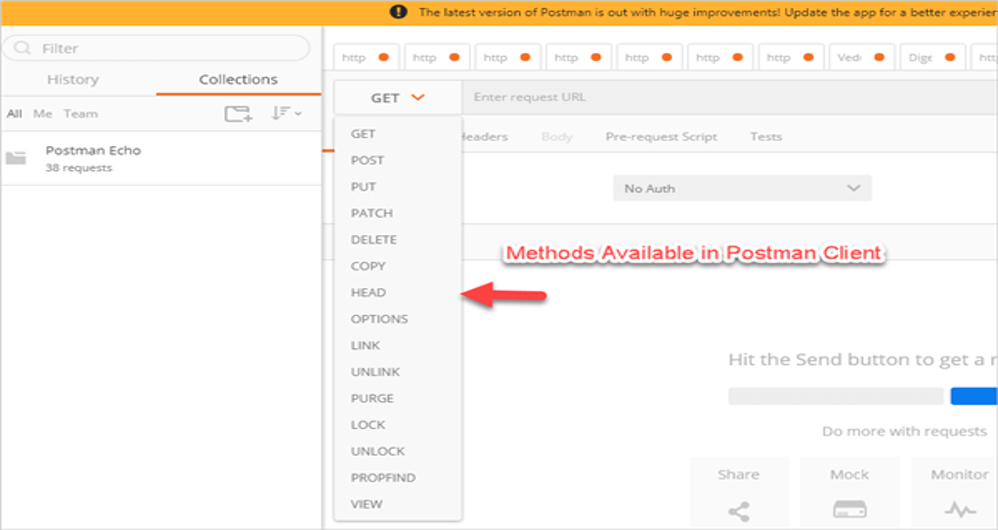Select UNLOCK from the methods list

378,451
